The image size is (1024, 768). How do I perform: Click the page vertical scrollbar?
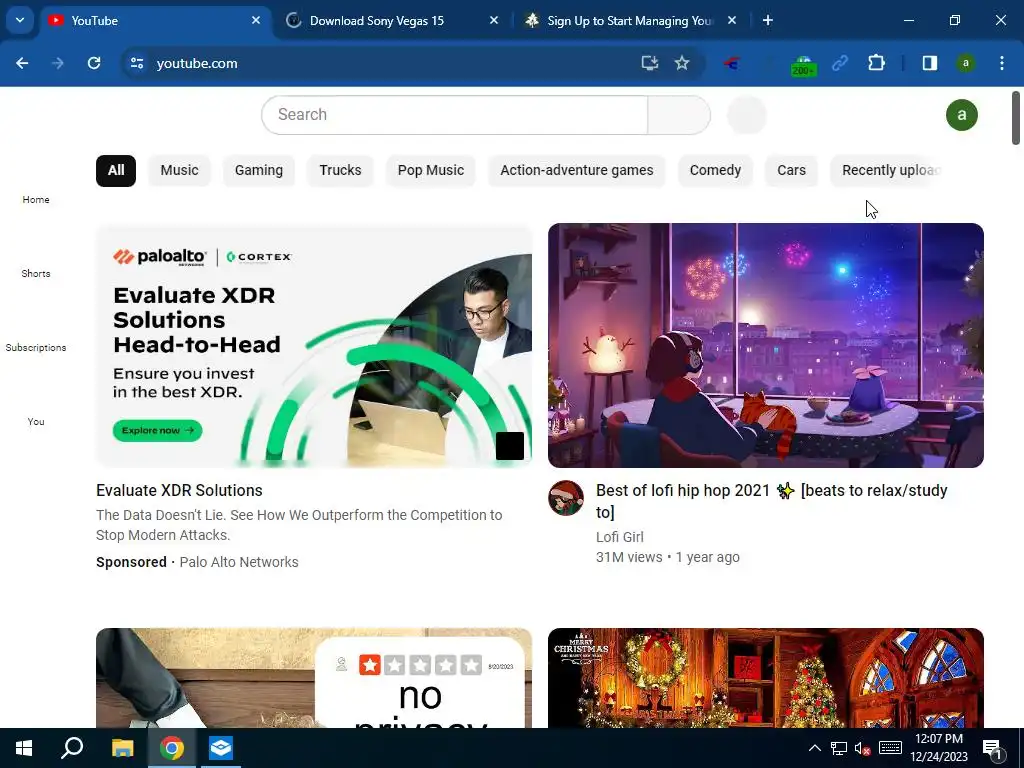coord(1016,118)
